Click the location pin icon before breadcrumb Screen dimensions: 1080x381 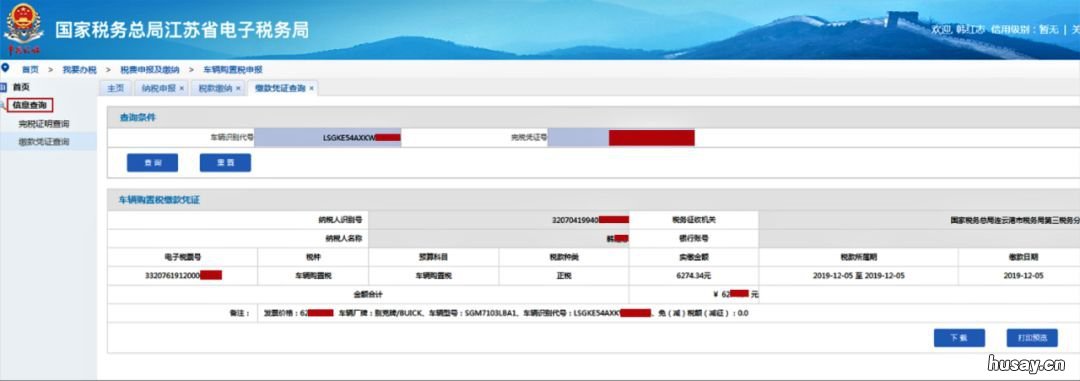pyautogui.click(x=6, y=68)
